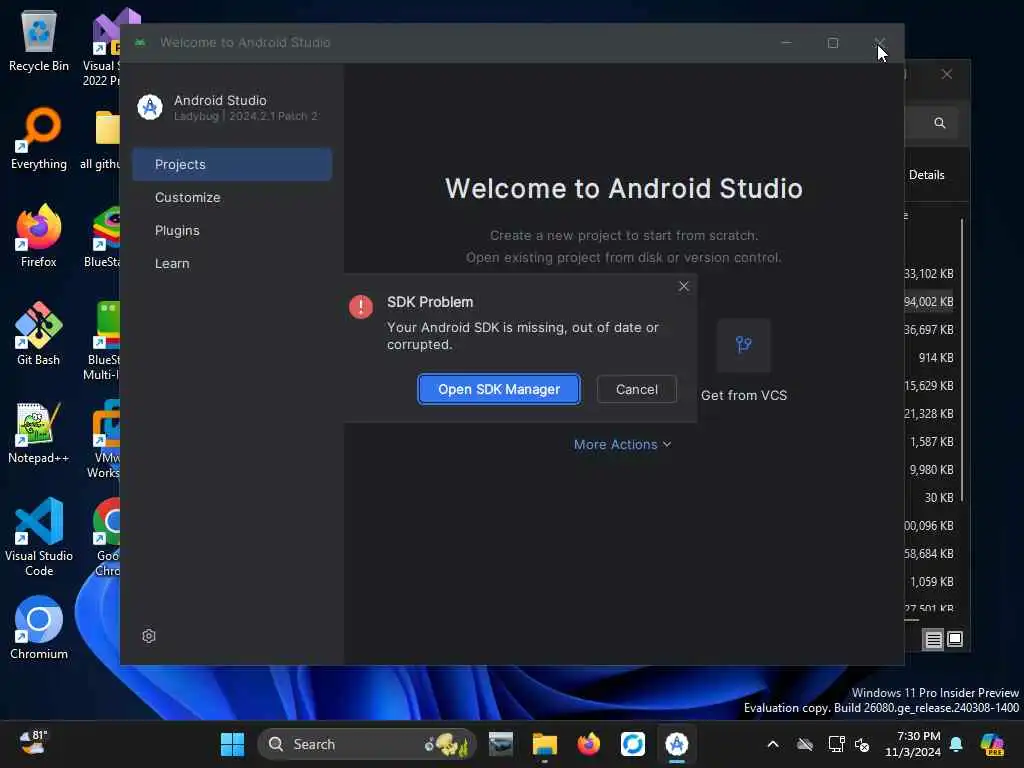This screenshot has width=1024, height=768.
Task: Open Visual Studio Code desktop shortcut
Action: (39, 537)
